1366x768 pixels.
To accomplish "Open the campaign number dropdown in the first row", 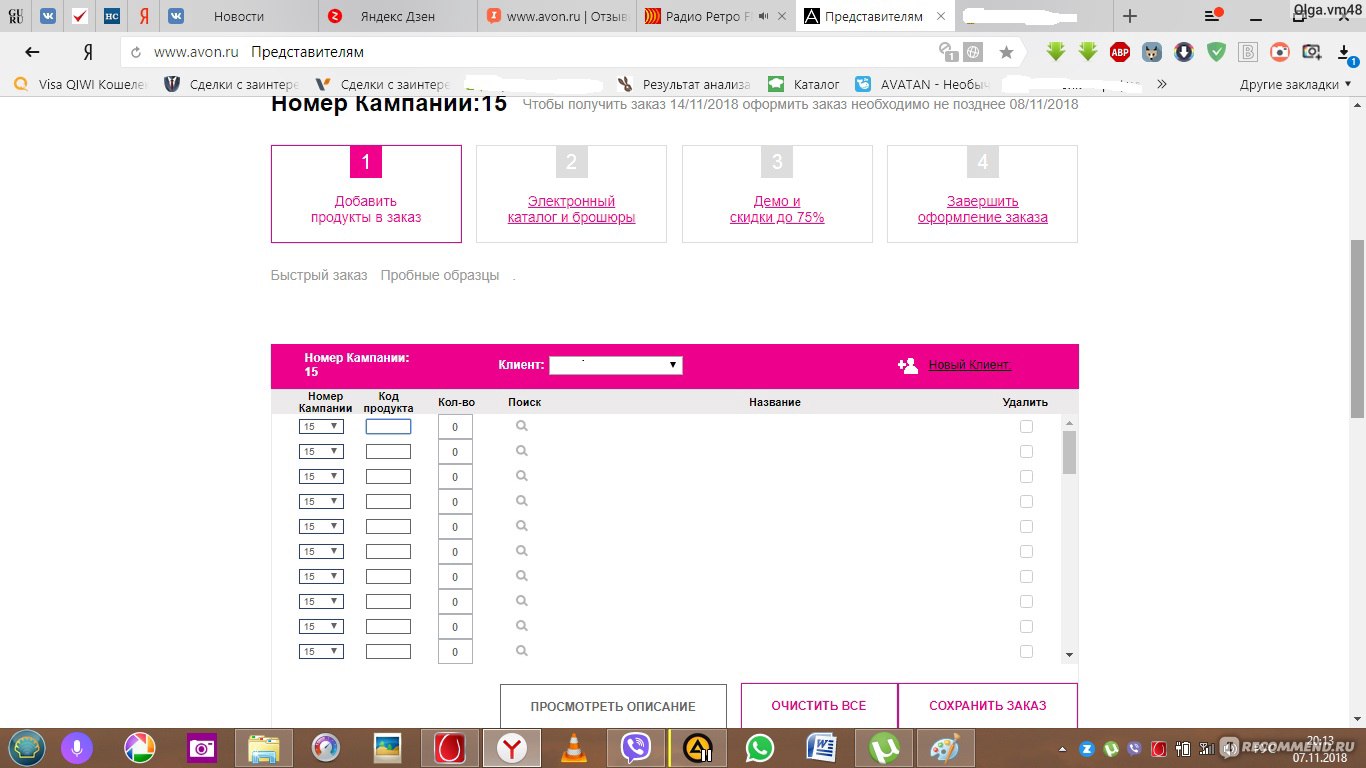I will [321, 427].
